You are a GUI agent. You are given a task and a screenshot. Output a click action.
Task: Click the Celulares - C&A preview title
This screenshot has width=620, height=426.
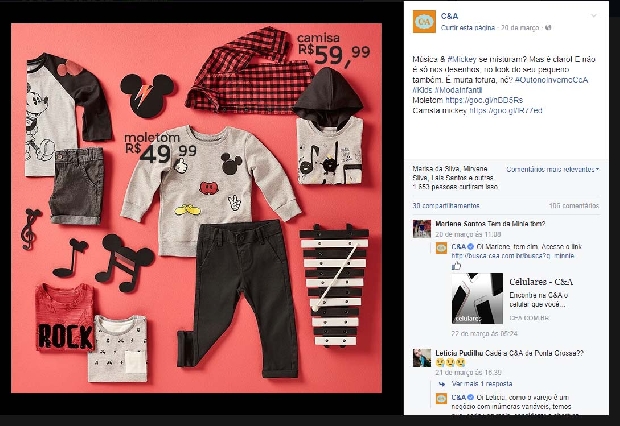point(541,282)
